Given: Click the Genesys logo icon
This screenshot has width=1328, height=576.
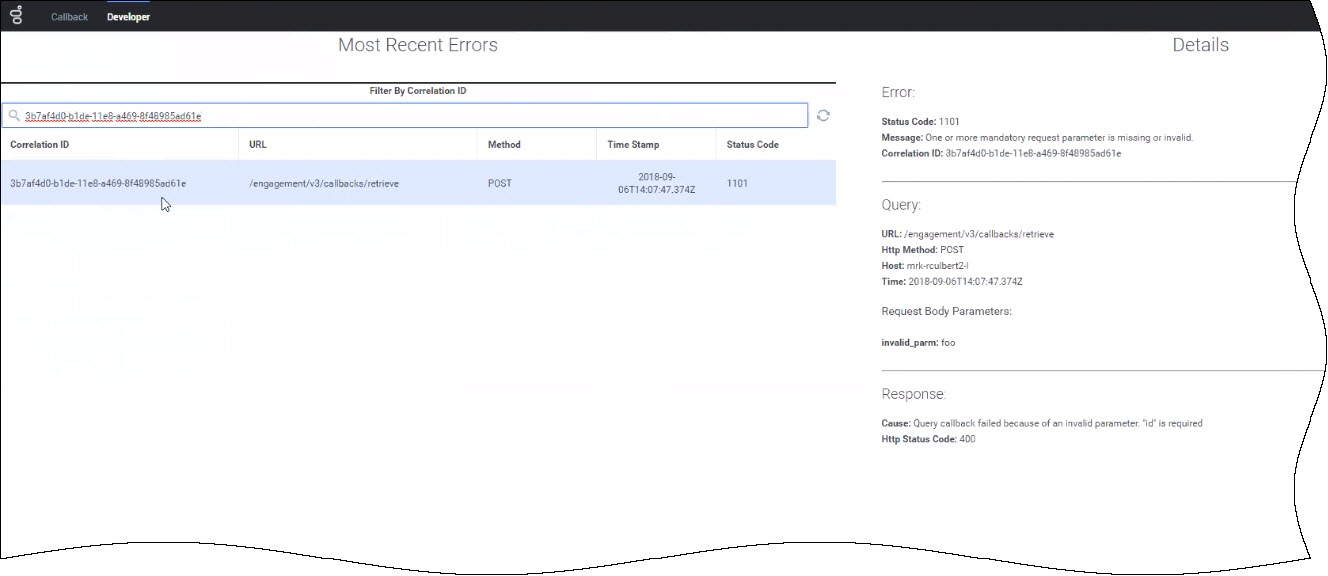Looking at the screenshot, I should pyautogui.click(x=17, y=16).
